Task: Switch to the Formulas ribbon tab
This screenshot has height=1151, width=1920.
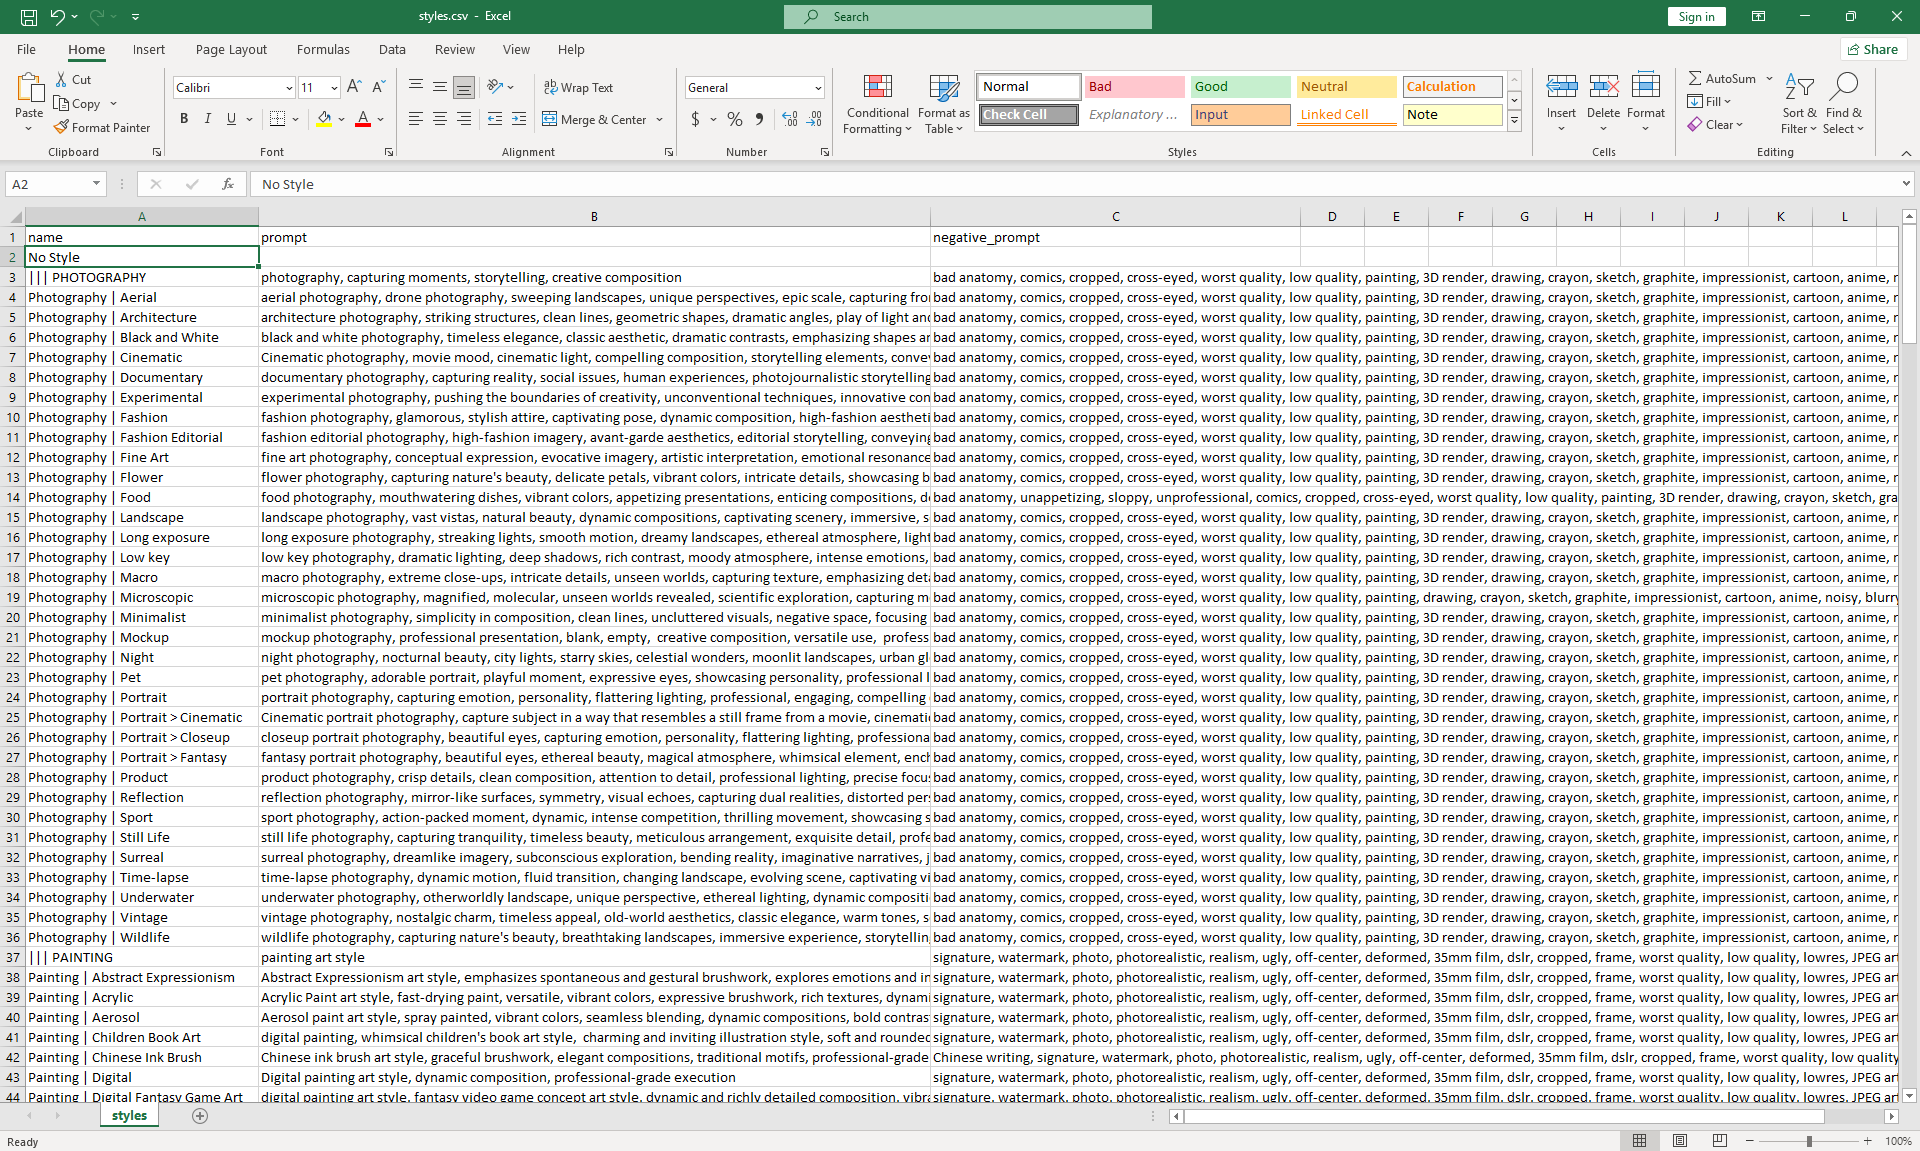Action: click(x=323, y=49)
